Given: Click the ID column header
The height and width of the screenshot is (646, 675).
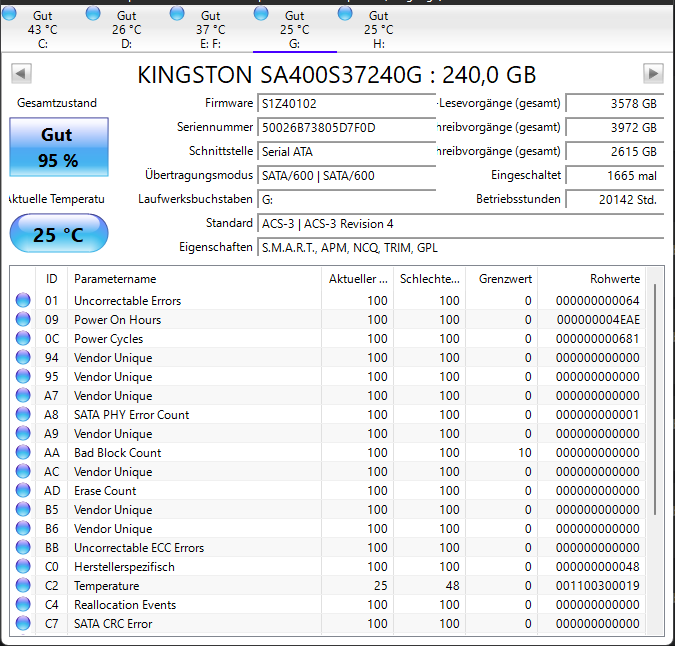Looking at the screenshot, I should pyautogui.click(x=51, y=279).
